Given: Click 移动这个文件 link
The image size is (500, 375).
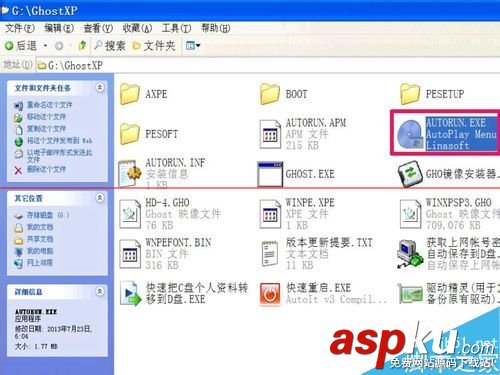Looking at the screenshot, I should (46, 117).
